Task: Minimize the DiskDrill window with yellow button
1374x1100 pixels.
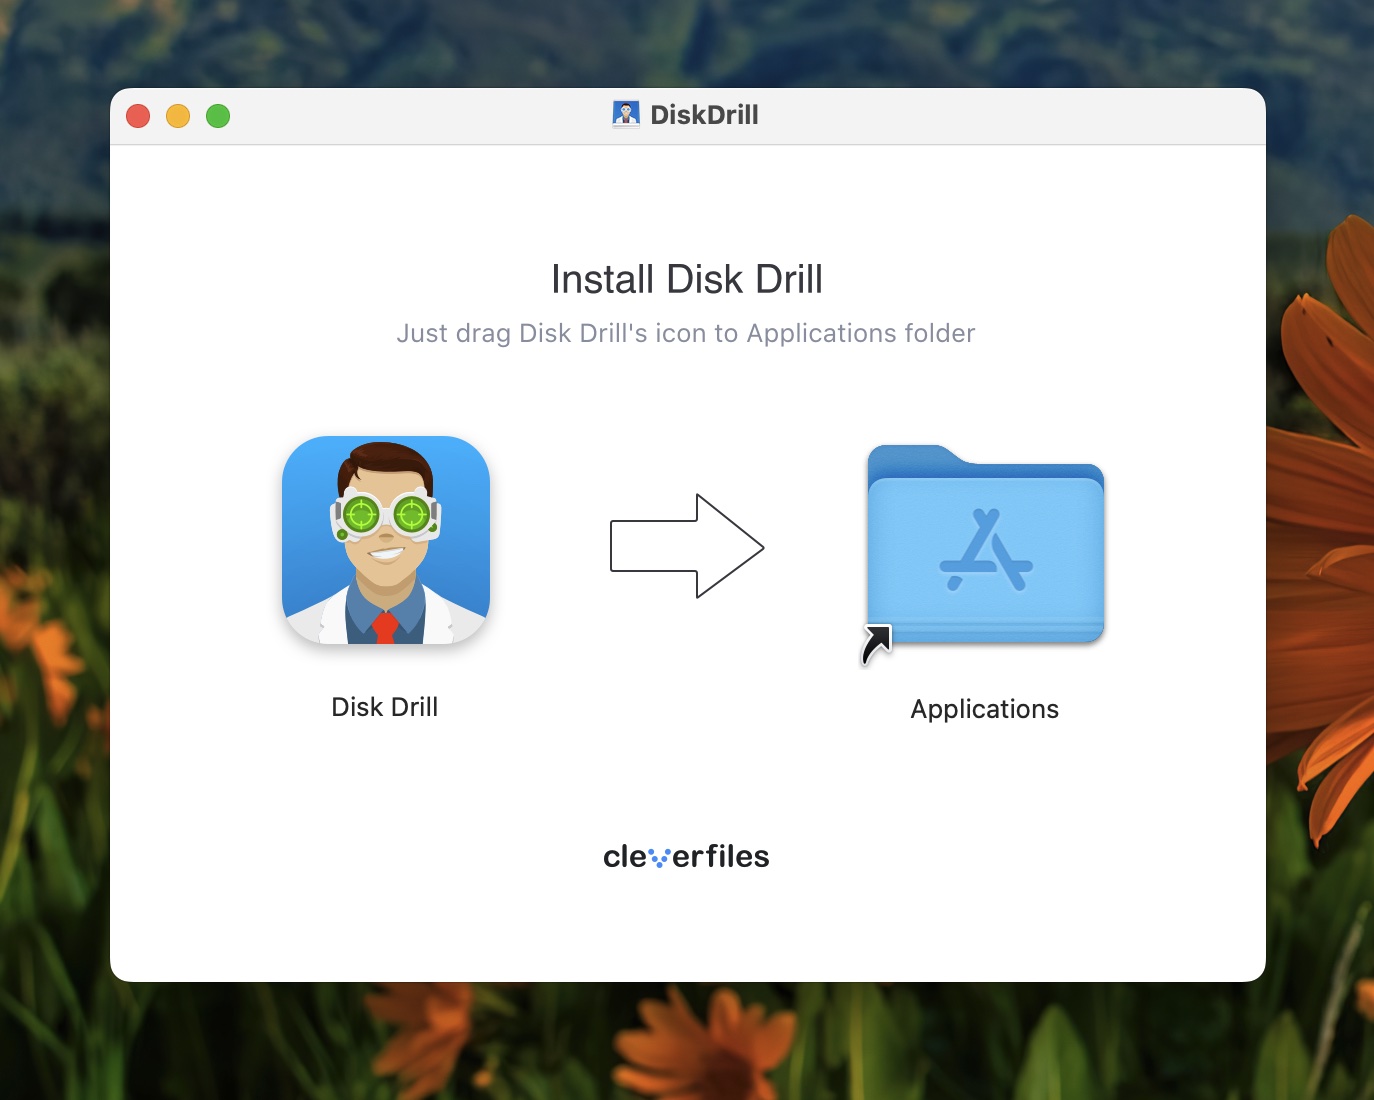Action: tap(178, 116)
